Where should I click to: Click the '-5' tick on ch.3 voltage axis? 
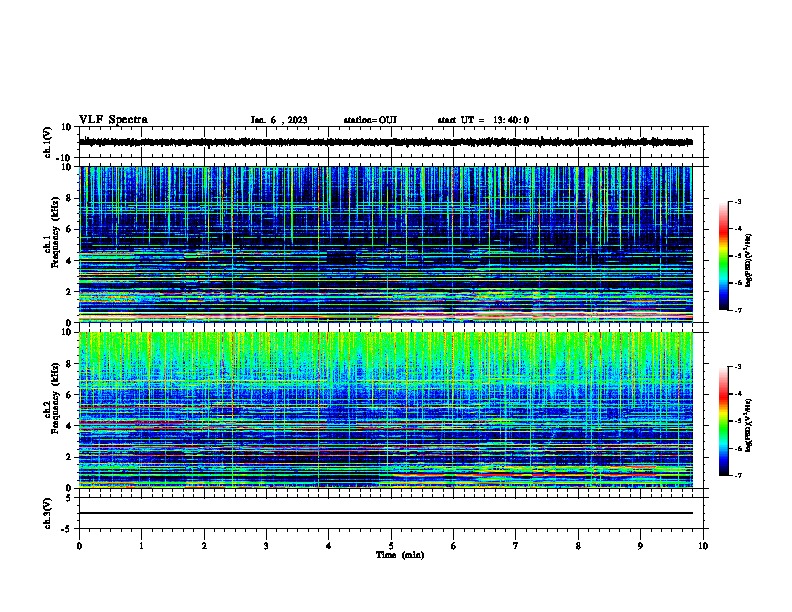click(x=67, y=529)
